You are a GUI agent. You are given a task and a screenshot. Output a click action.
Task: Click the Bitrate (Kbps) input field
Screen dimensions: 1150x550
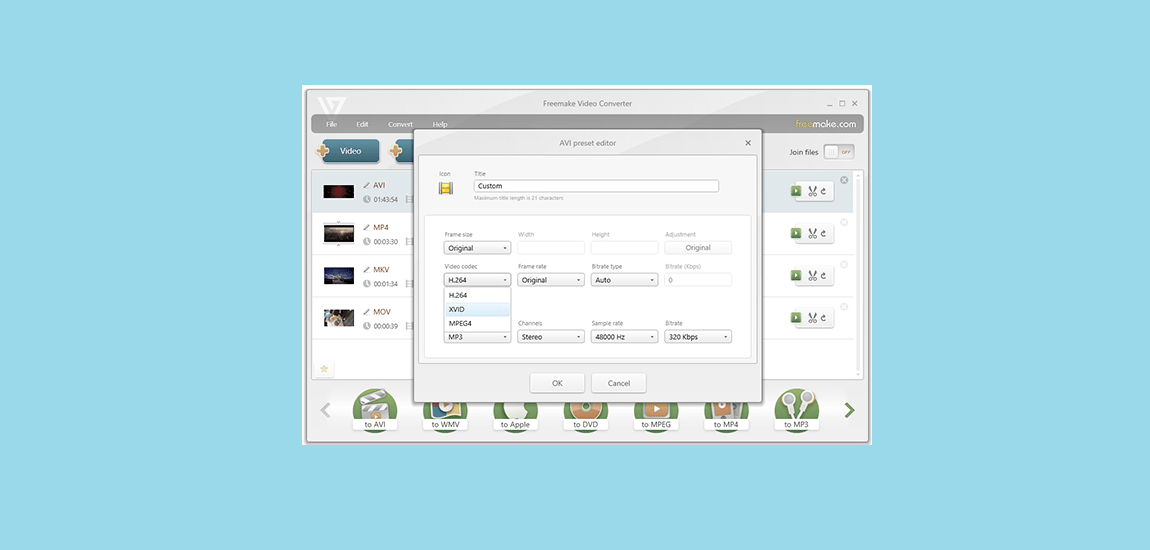[x=697, y=279]
